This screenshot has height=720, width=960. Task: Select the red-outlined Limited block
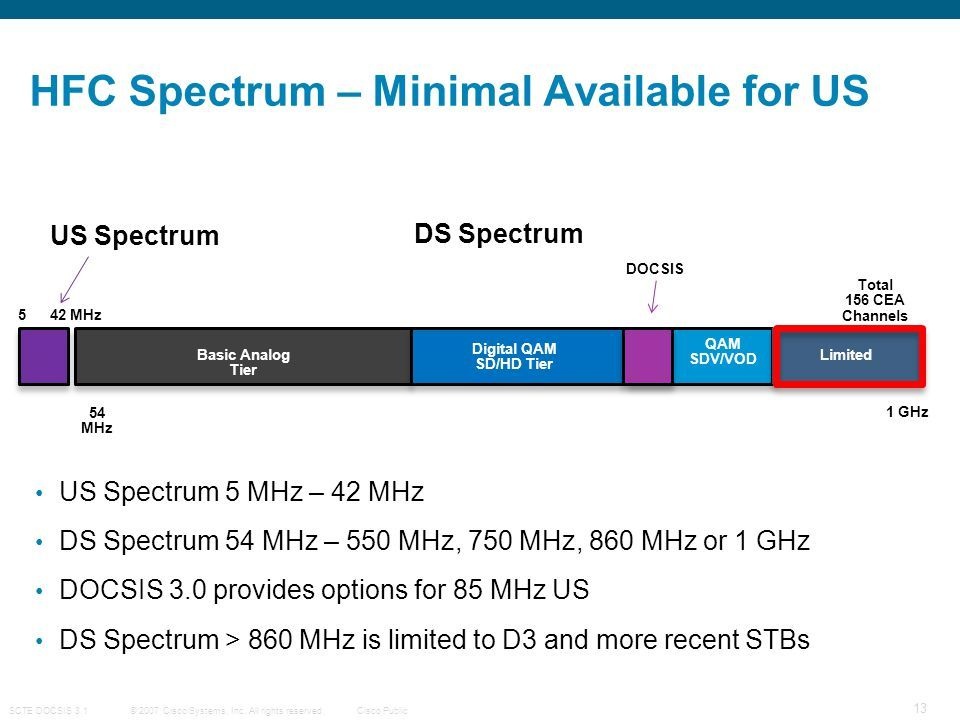(848, 355)
